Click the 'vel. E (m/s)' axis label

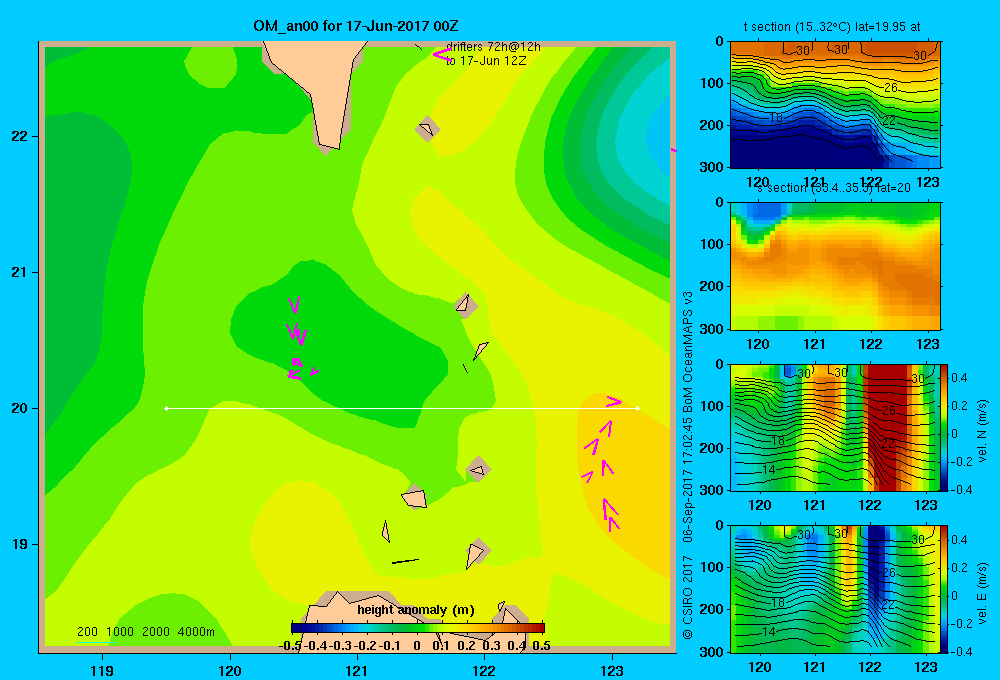coord(982,593)
